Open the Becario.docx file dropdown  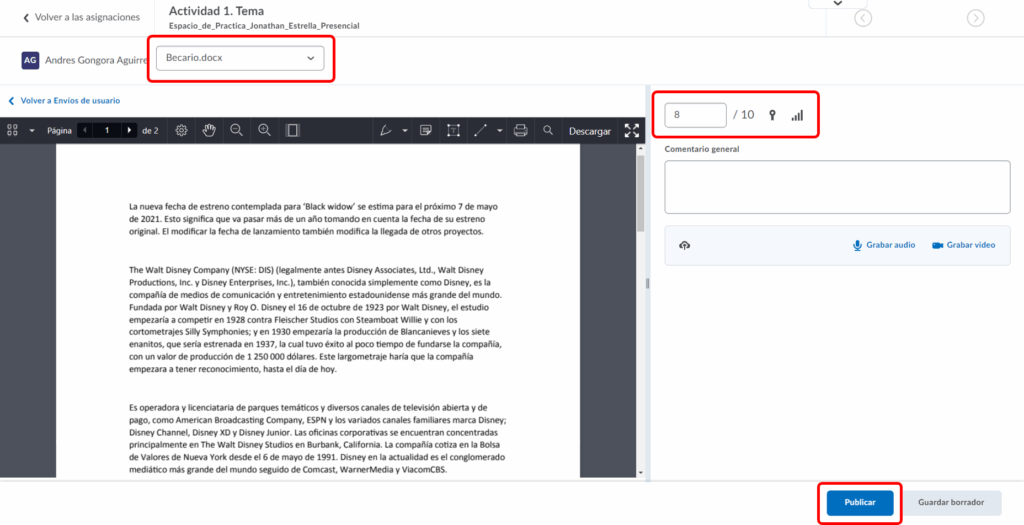pos(240,58)
